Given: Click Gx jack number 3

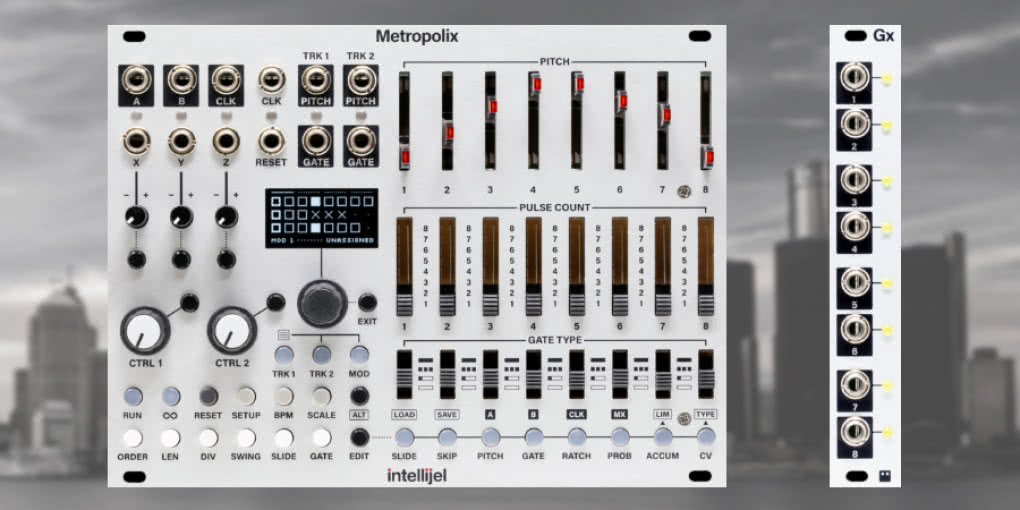Looking at the screenshot, I should point(855,180).
